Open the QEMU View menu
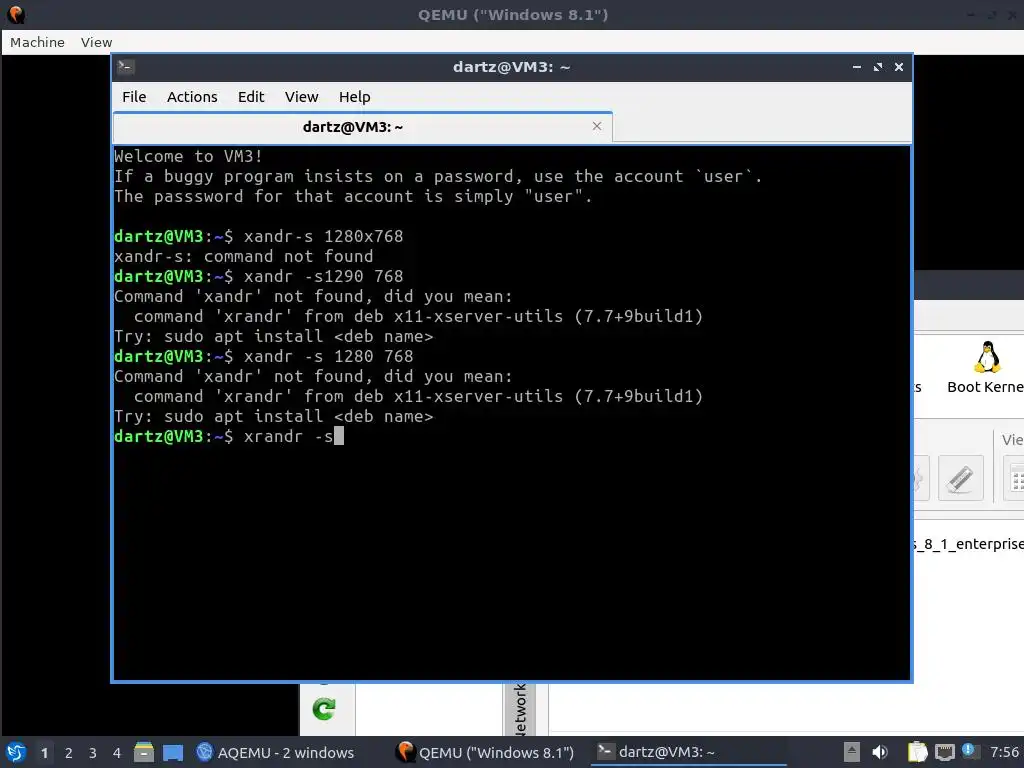 [x=96, y=42]
